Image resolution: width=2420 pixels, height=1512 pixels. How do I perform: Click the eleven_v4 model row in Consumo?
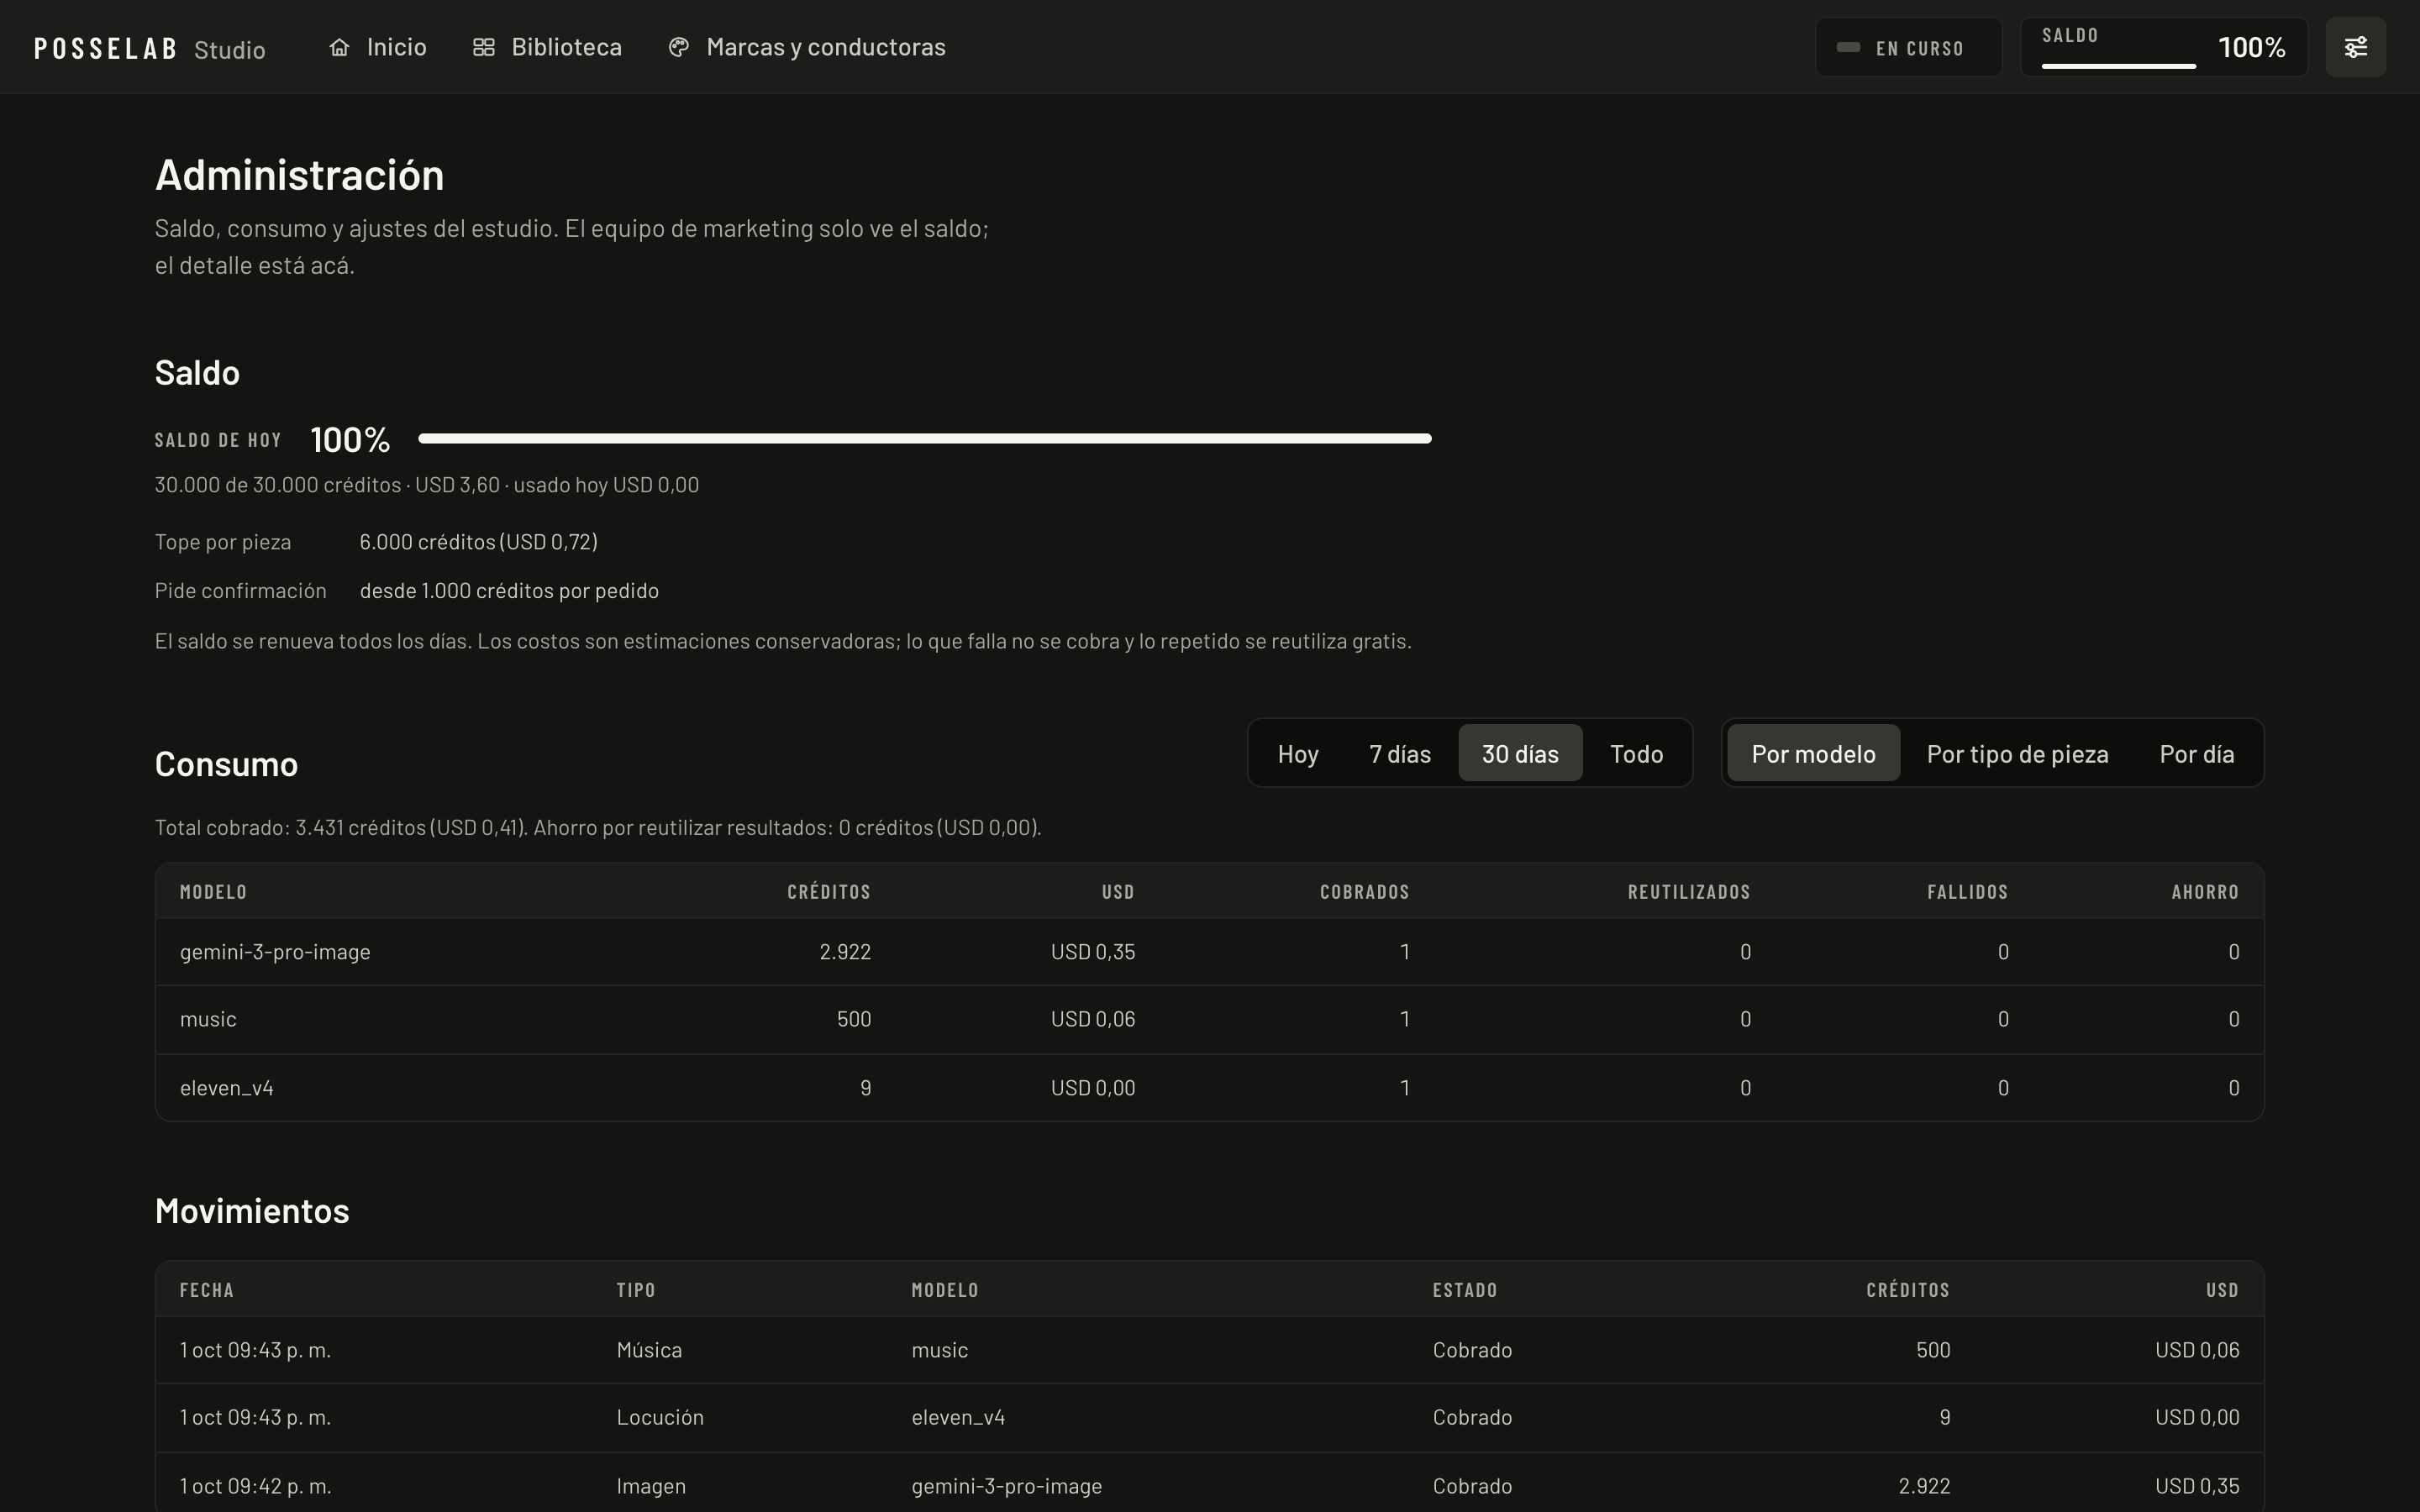click(1209, 1088)
